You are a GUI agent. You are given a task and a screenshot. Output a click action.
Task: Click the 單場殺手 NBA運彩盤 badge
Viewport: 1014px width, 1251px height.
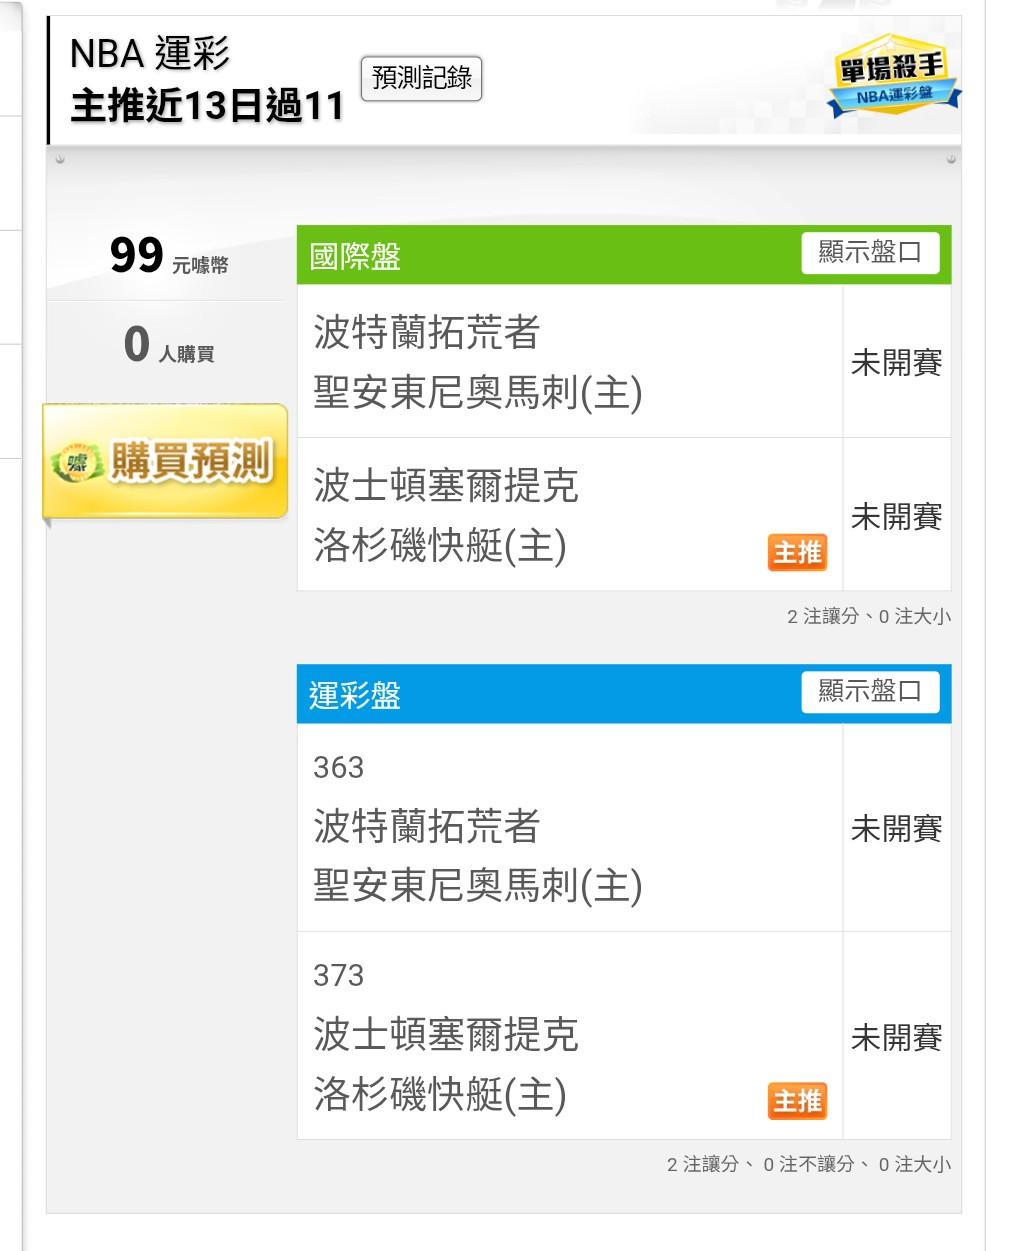[893, 76]
